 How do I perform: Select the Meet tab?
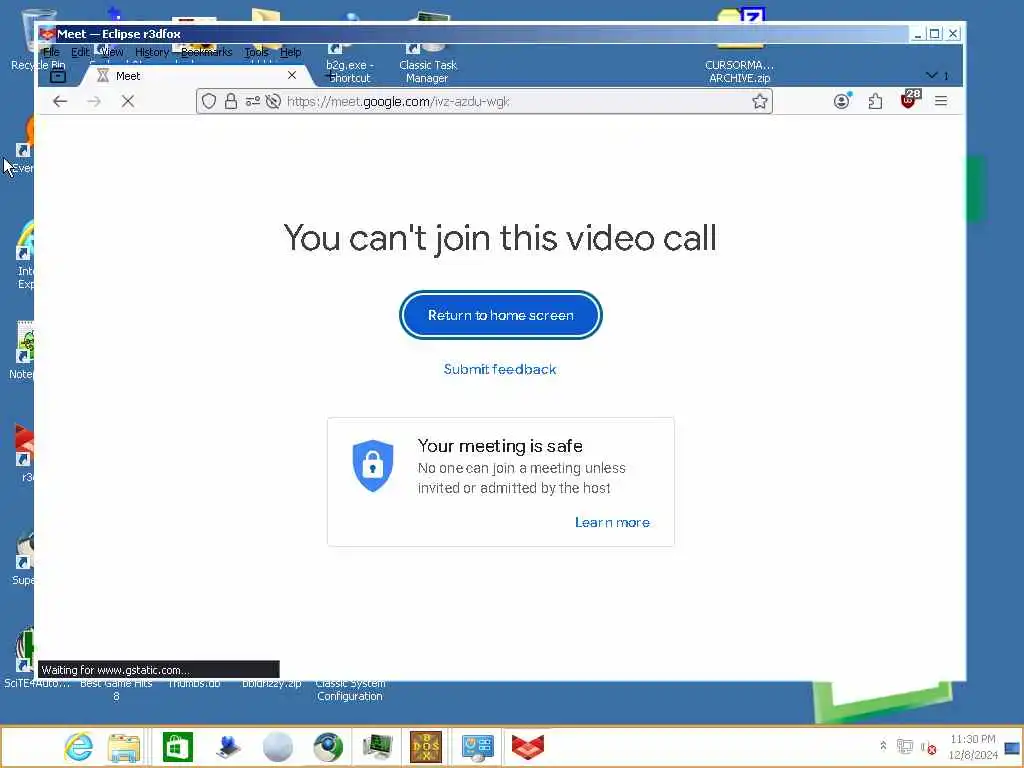coord(196,76)
